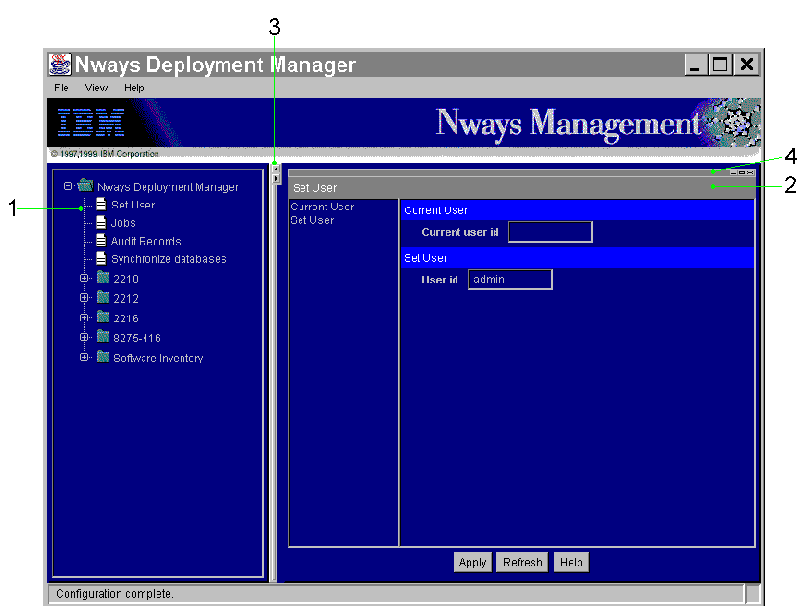Open the View menu
This screenshot has width=800, height=606.
(96, 88)
